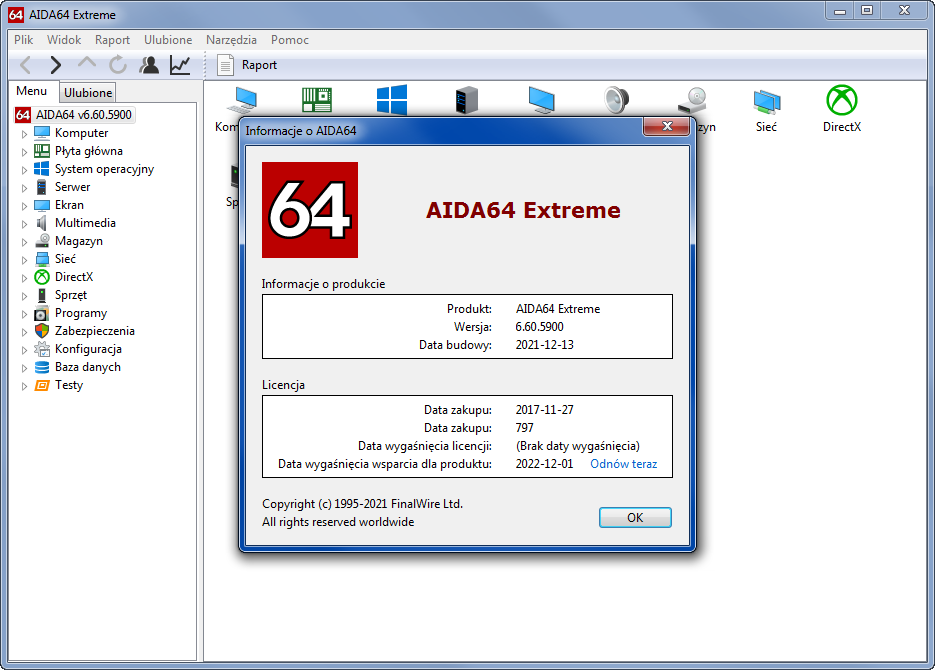Click the FinalWire copyright text

[x=363, y=504]
